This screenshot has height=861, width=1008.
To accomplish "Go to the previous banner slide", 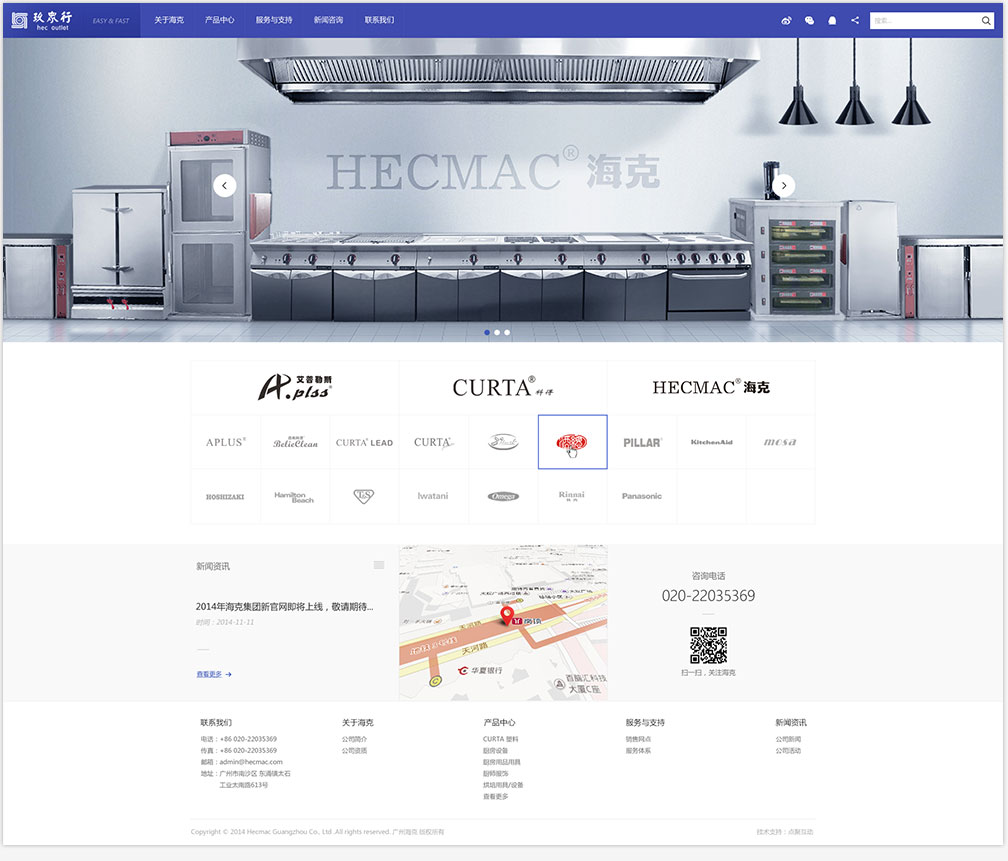I will [x=224, y=185].
